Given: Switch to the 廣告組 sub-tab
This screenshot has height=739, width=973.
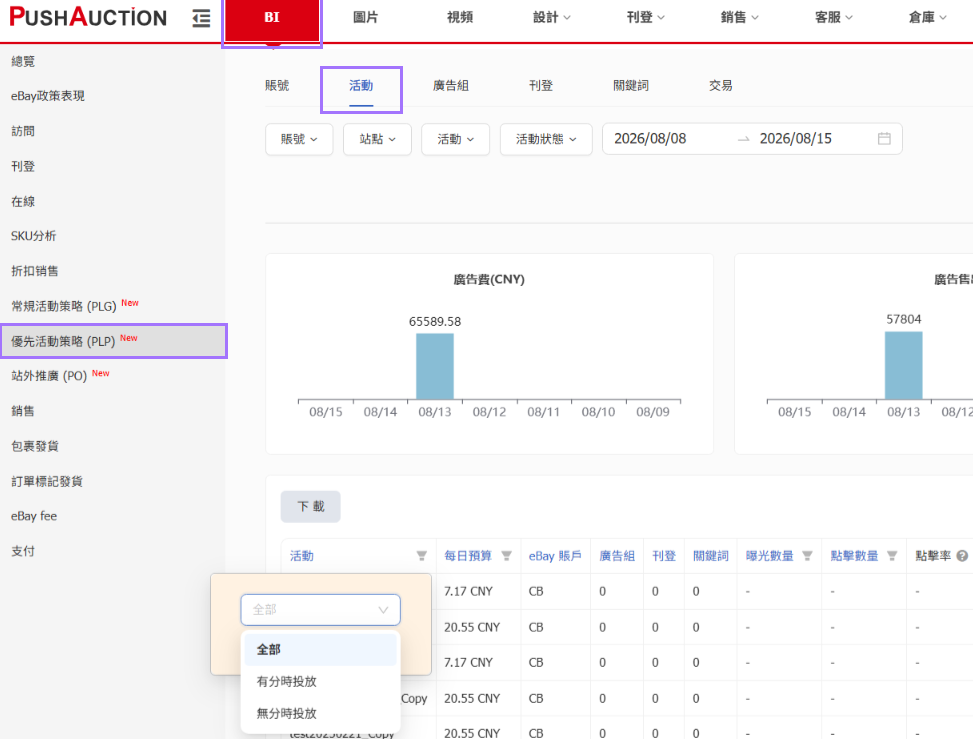Looking at the screenshot, I should [x=451, y=86].
